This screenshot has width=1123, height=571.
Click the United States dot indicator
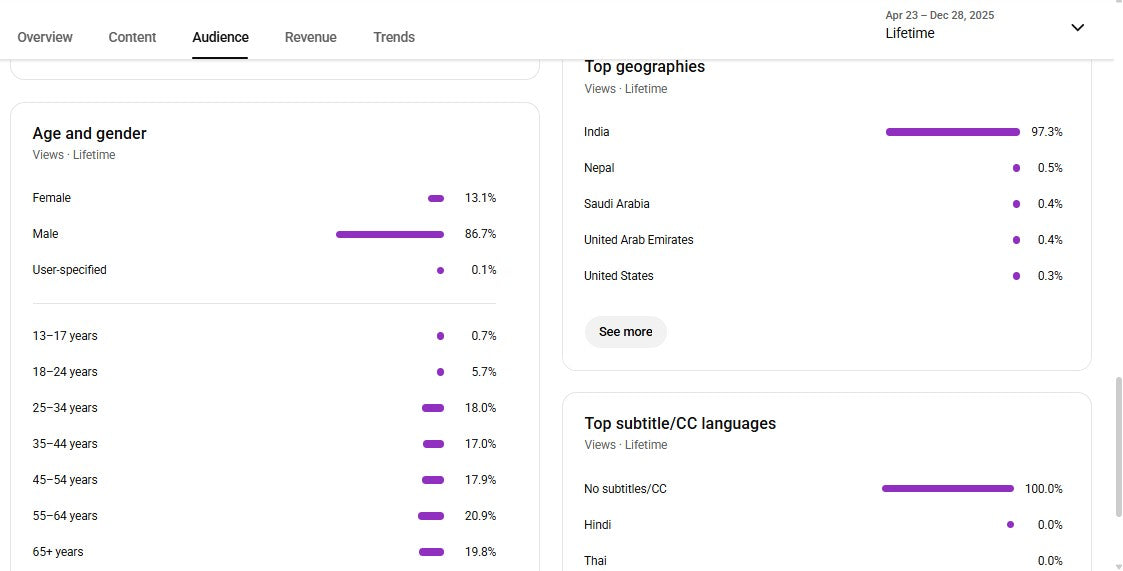1016,276
